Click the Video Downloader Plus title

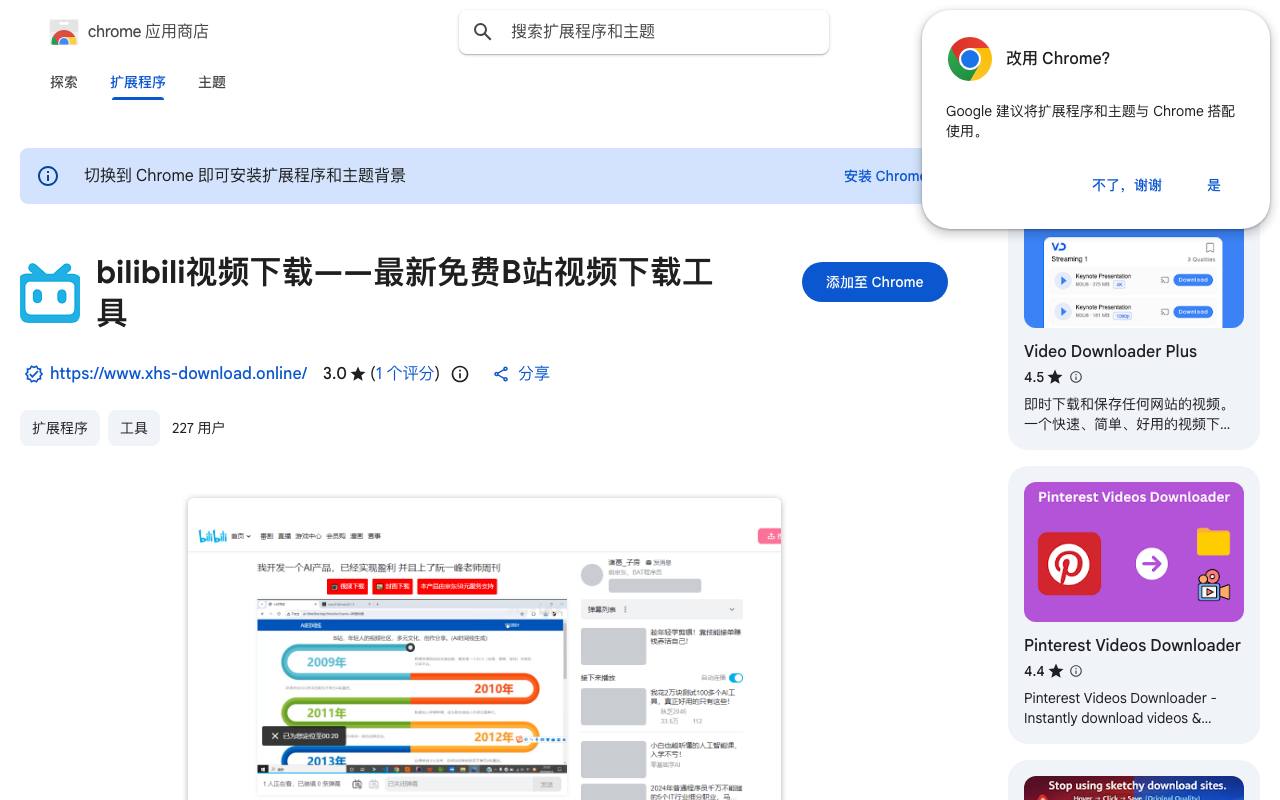pos(1110,351)
